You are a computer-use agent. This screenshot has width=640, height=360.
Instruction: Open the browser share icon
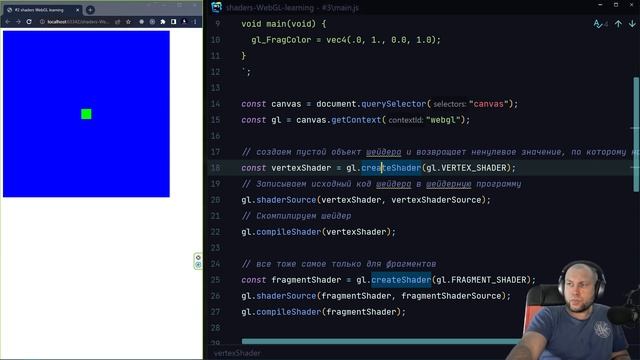(118, 22)
